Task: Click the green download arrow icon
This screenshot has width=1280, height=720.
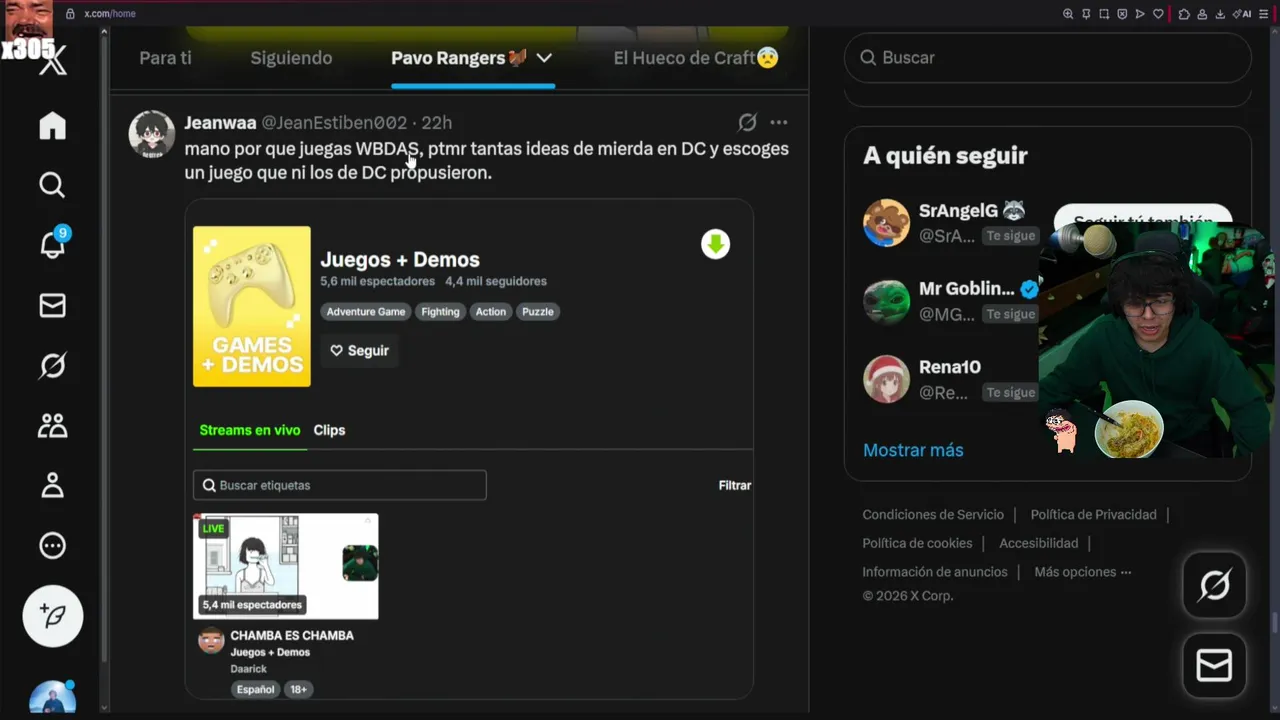Action: (715, 244)
